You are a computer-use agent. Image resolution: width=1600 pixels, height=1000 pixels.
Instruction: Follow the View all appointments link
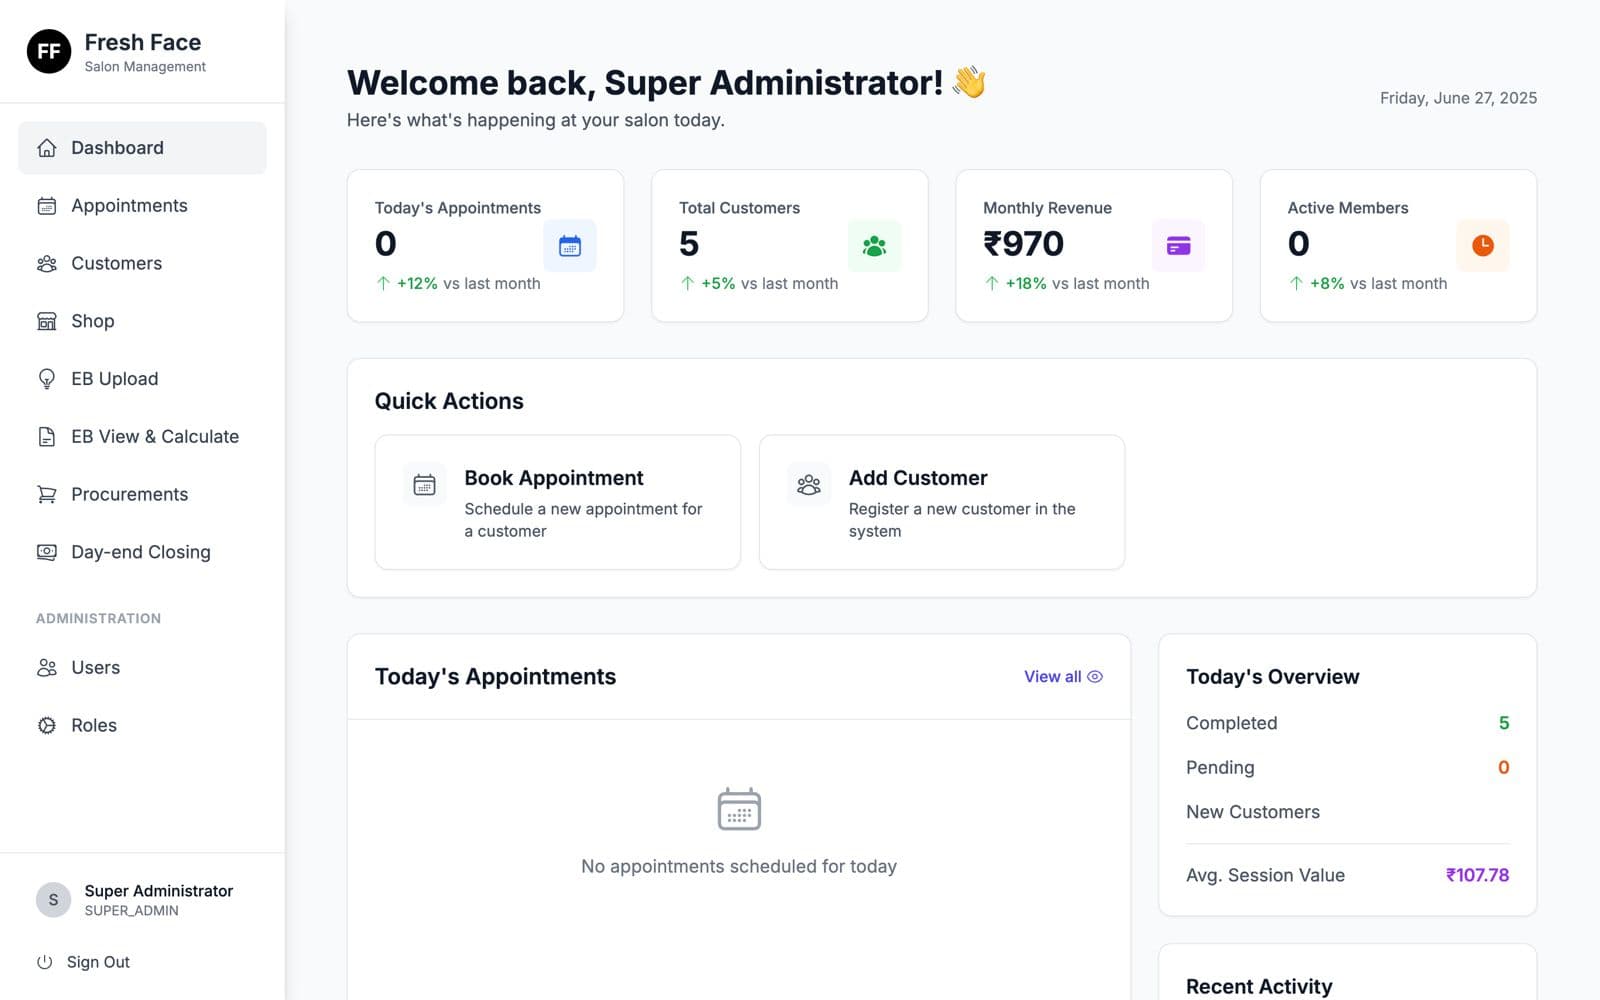1052,677
